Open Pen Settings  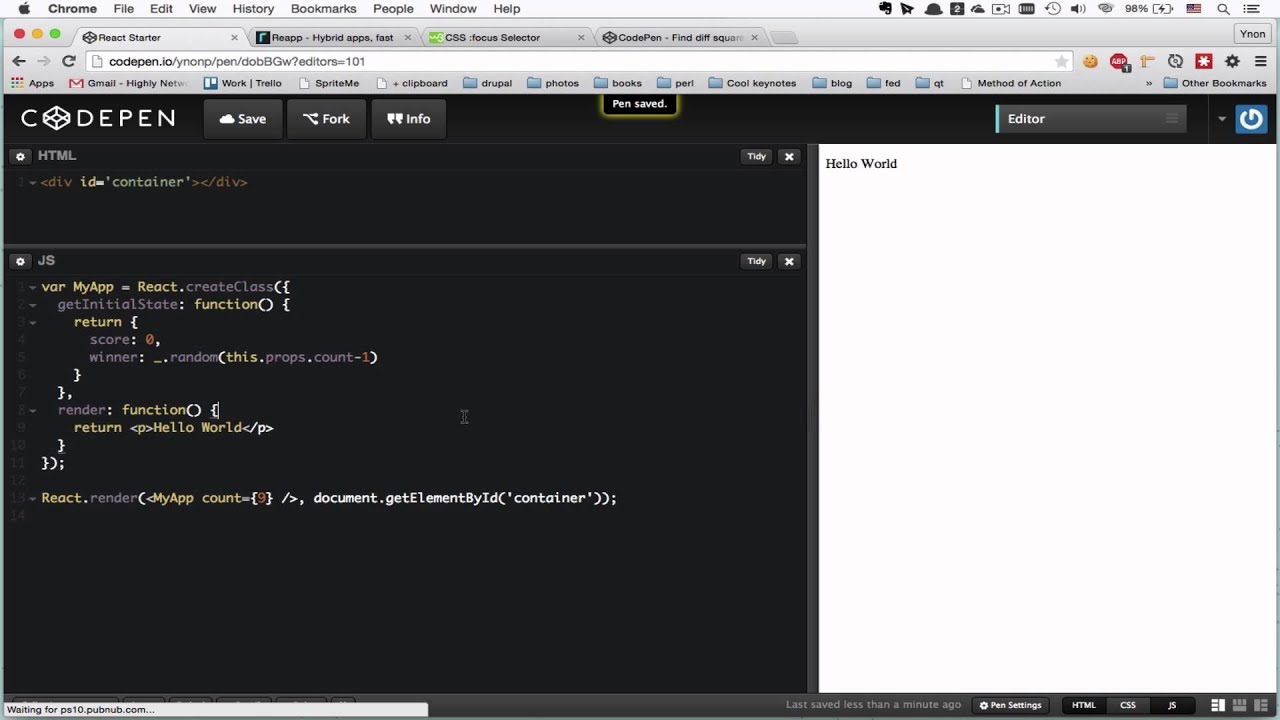point(1011,705)
